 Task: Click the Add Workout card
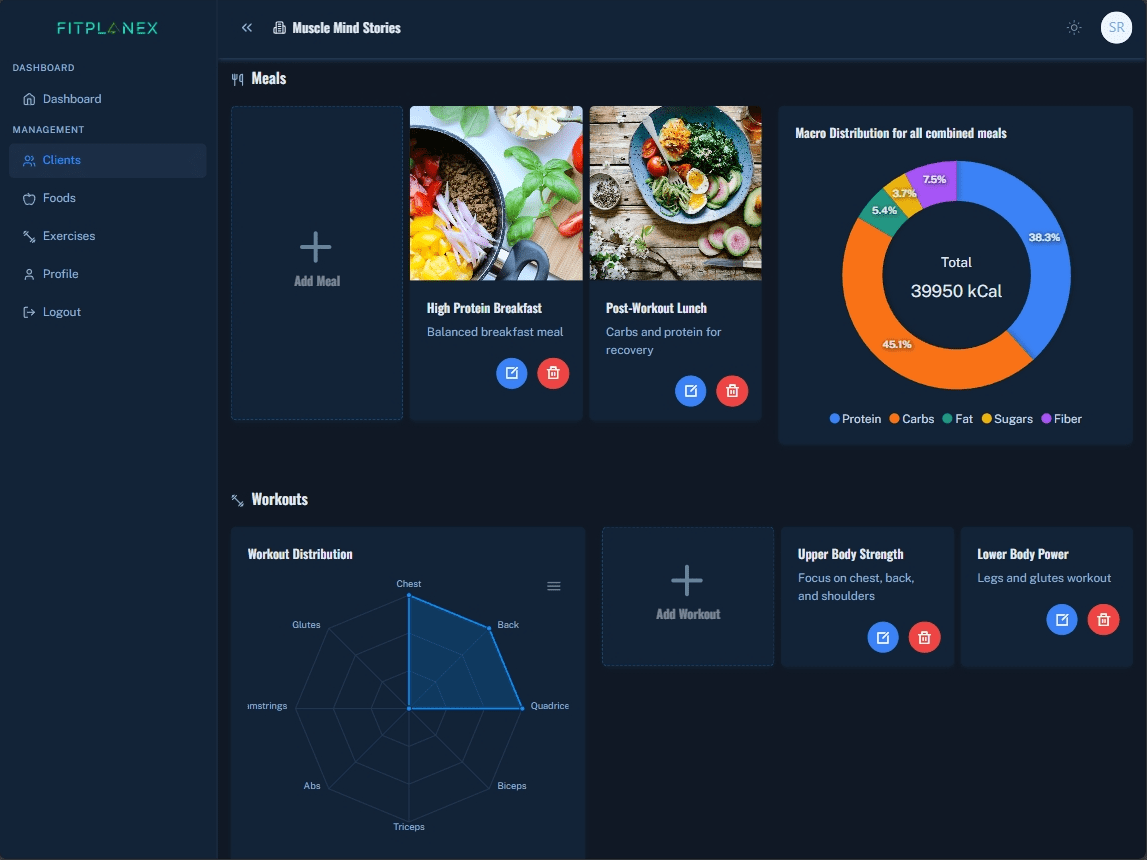coord(687,596)
